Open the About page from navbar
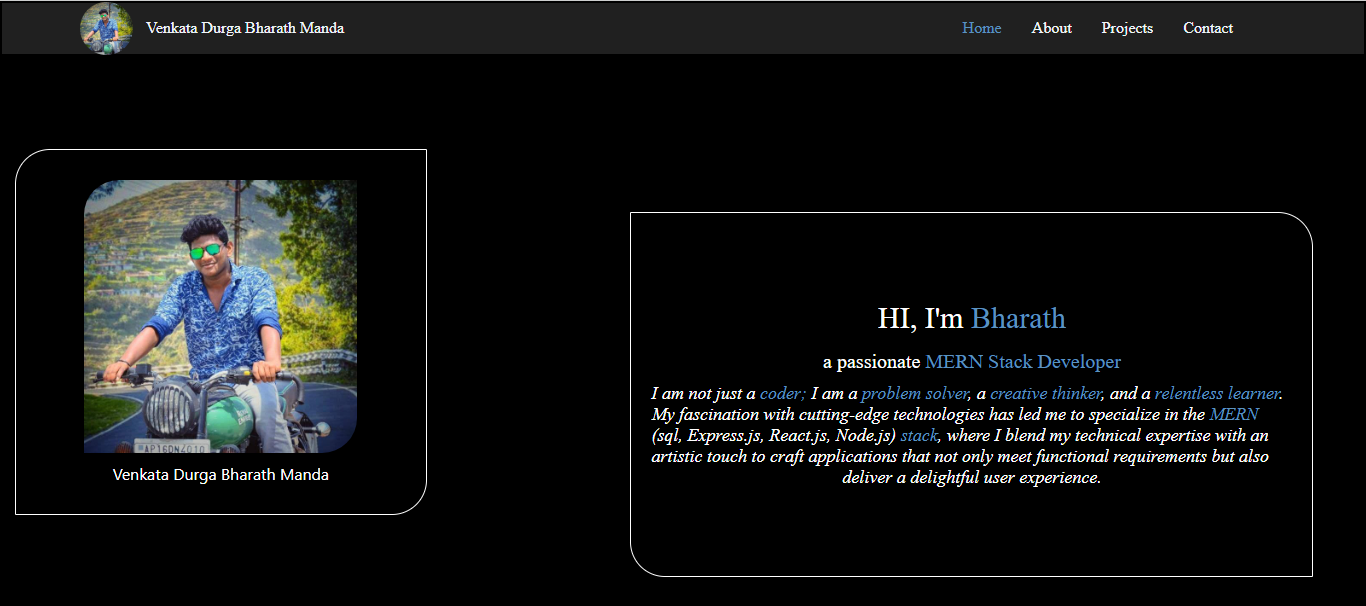The width and height of the screenshot is (1366, 606). pyautogui.click(x=1051, y=28)
